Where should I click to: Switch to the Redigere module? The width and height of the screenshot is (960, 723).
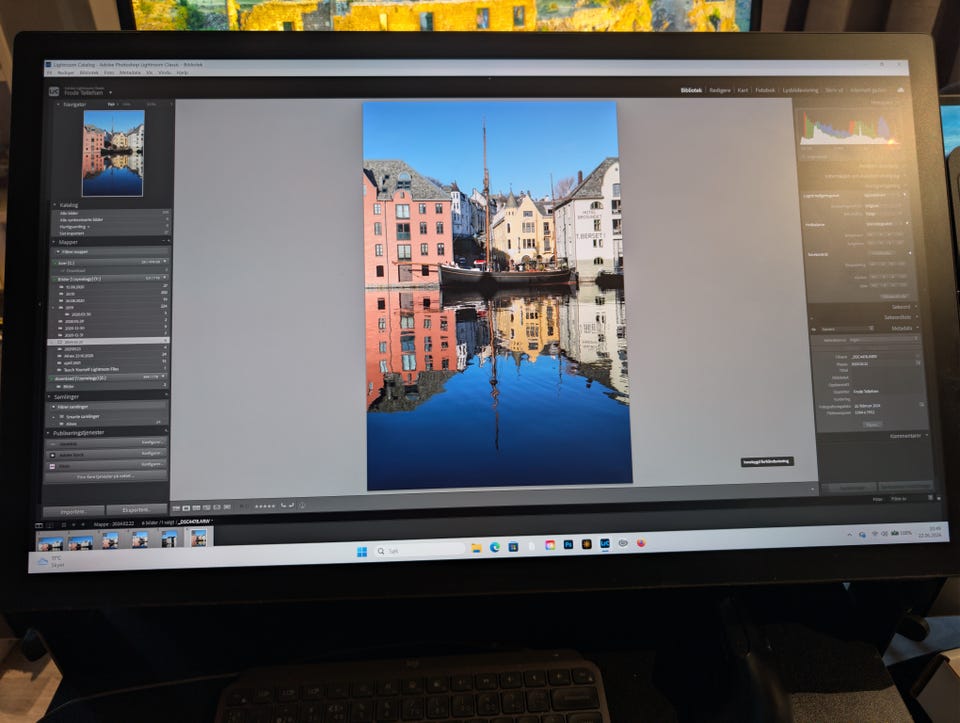[x=720, y=90]
